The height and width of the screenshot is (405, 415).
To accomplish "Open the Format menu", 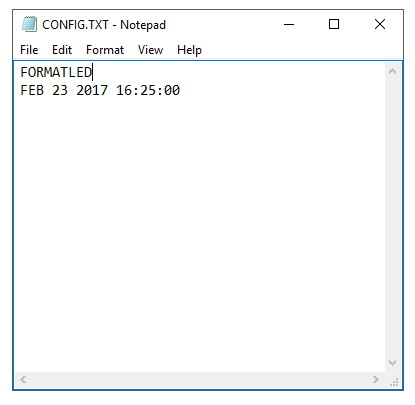I will coord(105,50).
